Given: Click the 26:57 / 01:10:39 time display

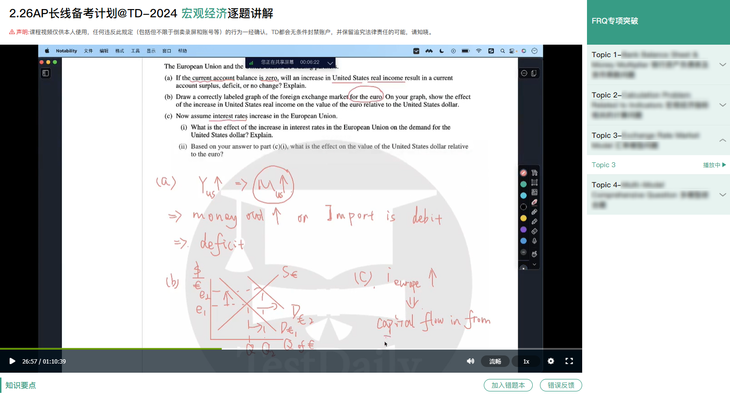Looking at the screenshot, I should coord(44,361).
